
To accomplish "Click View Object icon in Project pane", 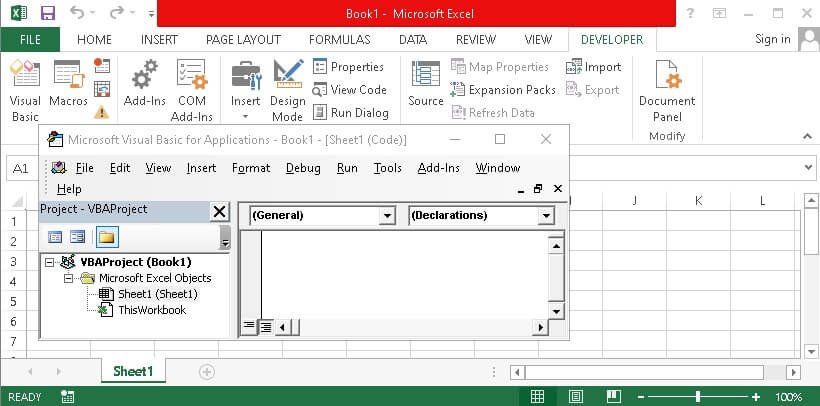I will (x=77, y=237).
